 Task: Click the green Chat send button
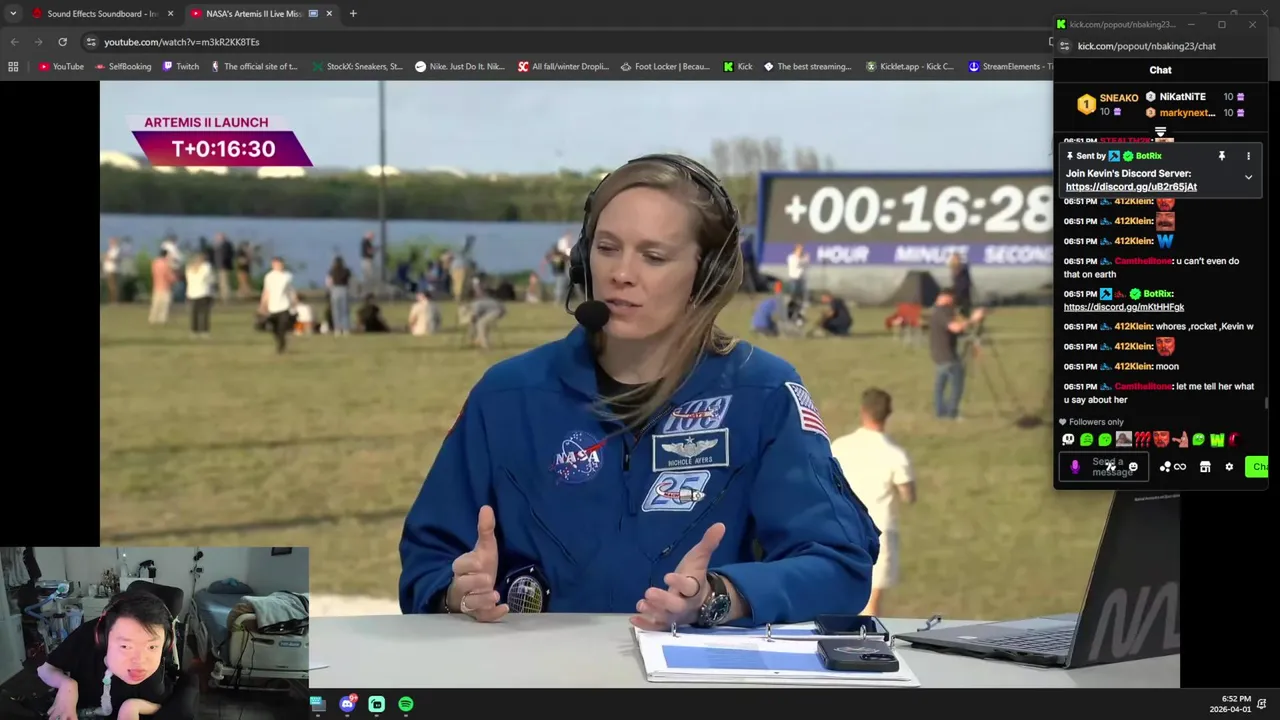[x=1257, y=467]
